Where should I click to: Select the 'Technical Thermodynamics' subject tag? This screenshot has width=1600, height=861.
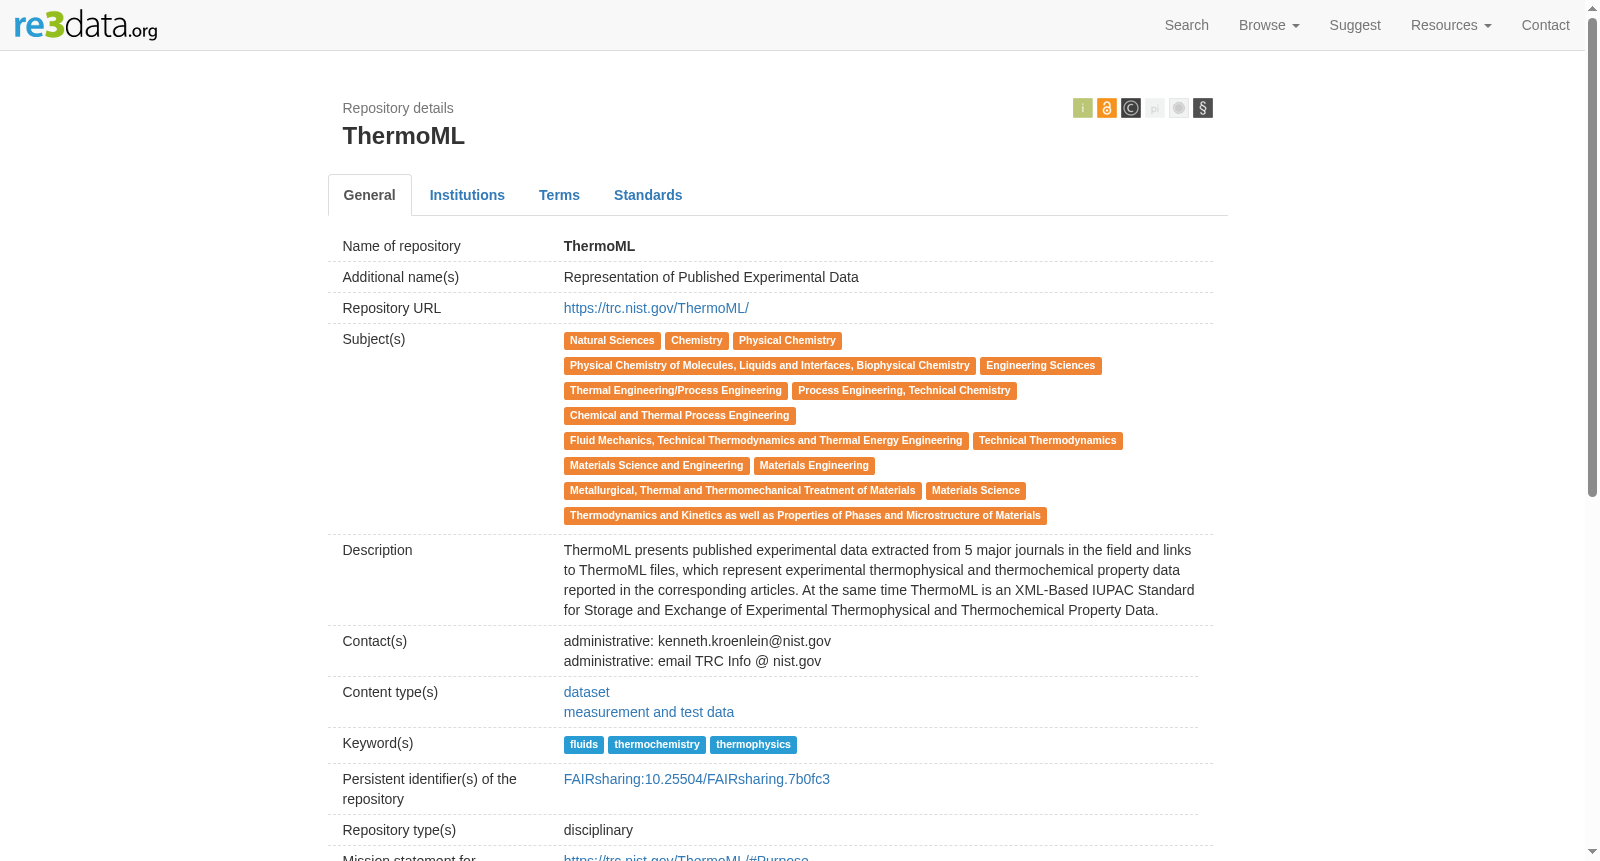tap(1048, 441)
